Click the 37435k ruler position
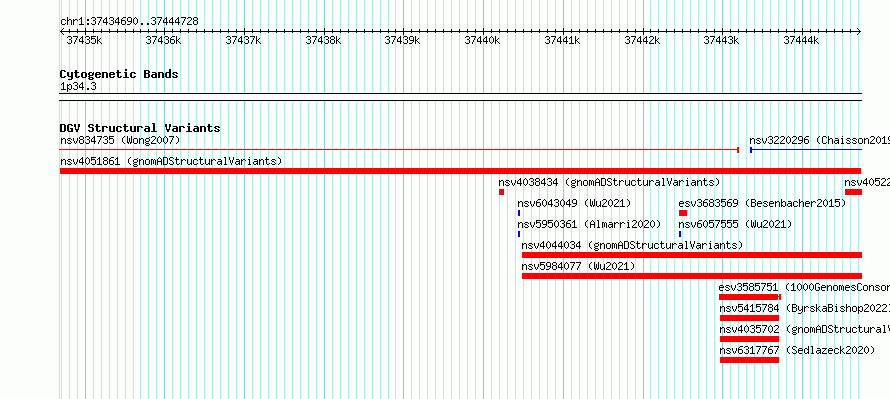The image size is (890, 399). coord(84,40)
